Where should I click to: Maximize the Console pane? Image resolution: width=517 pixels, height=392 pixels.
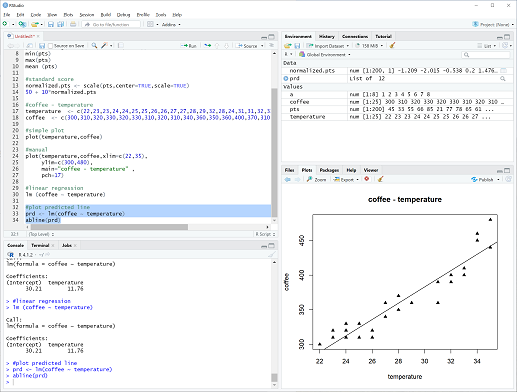tap(272, 246)
